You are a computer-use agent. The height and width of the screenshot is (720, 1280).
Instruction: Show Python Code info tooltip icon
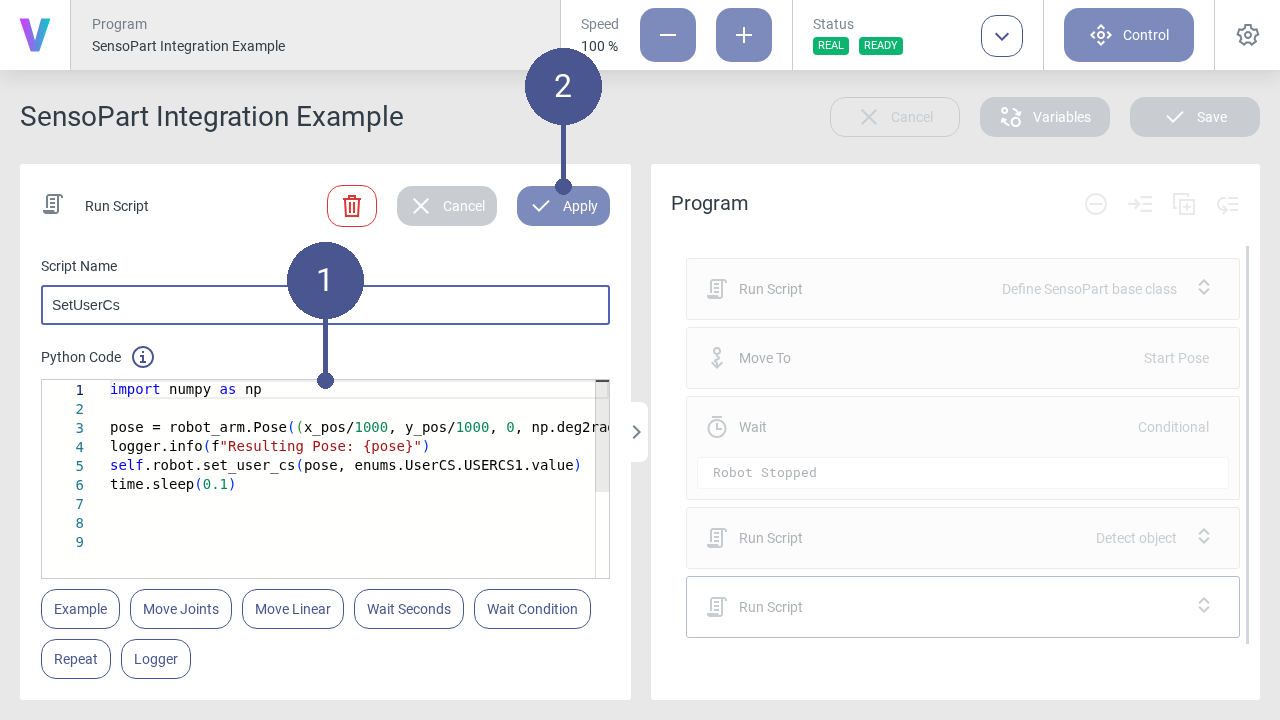(x=143, y=357)
